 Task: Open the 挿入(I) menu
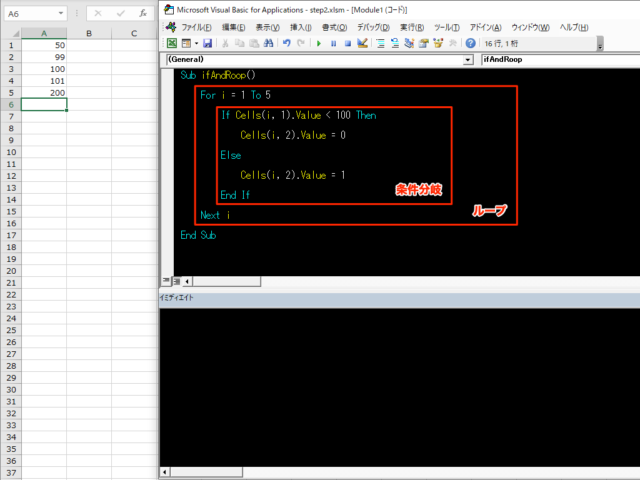[x=300, y=27]
